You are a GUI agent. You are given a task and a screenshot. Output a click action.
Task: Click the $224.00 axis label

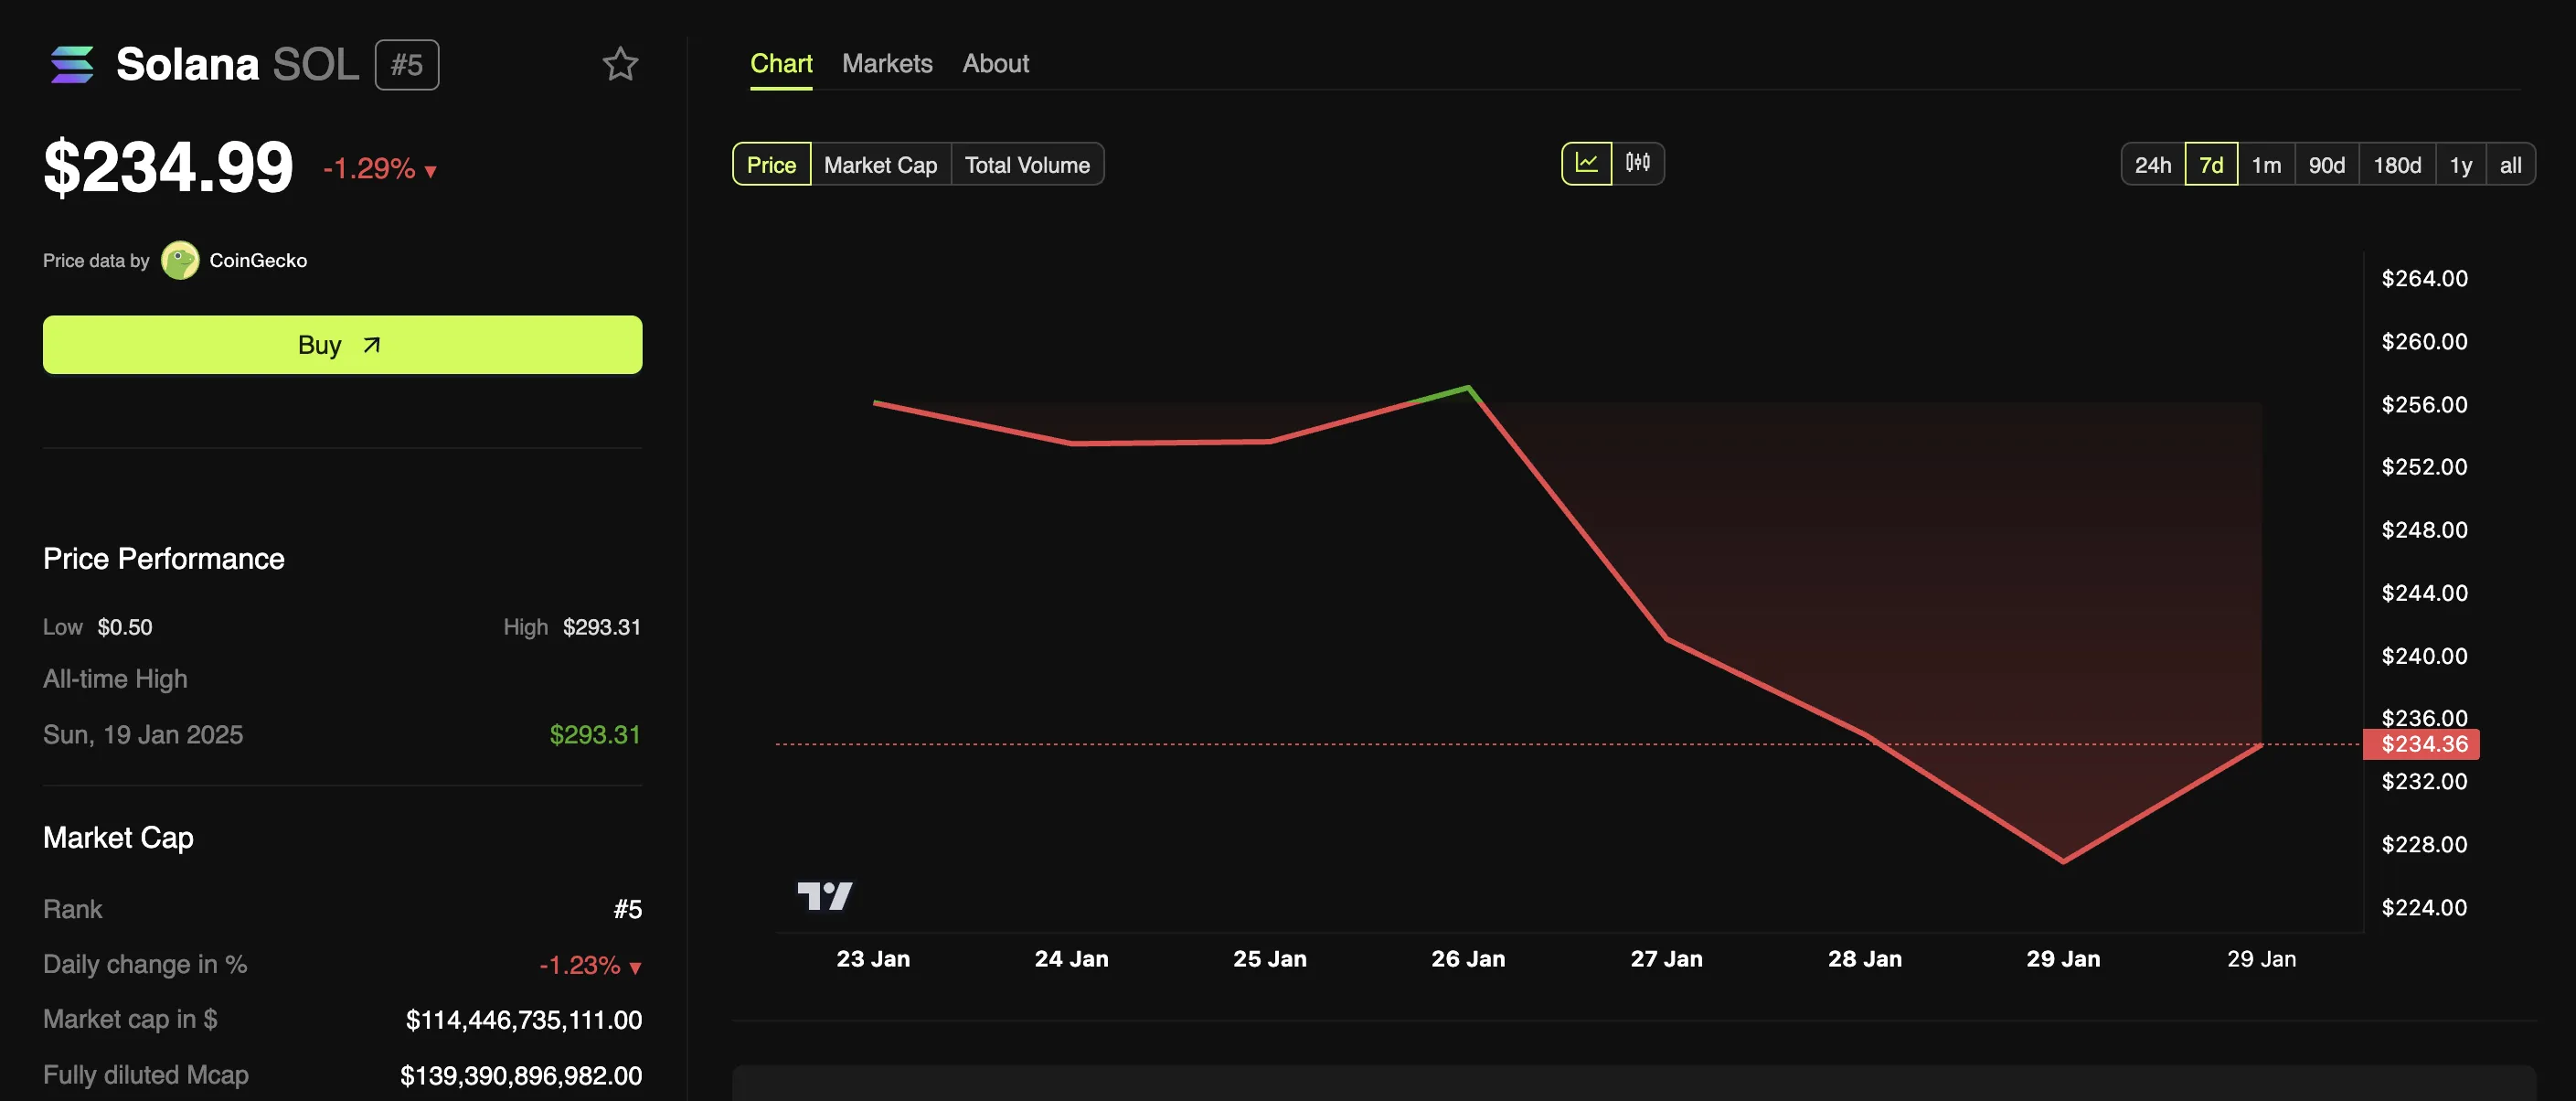[2424, 907]
